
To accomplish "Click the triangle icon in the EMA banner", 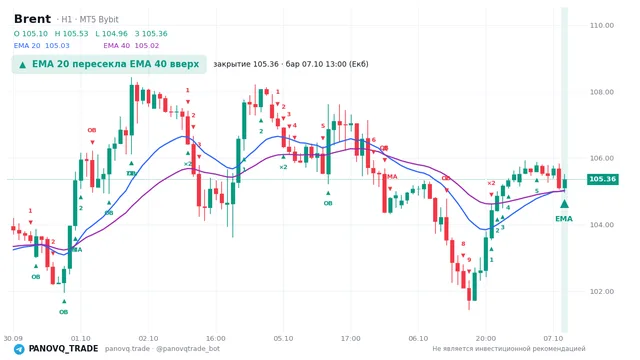I will point(23,64).
